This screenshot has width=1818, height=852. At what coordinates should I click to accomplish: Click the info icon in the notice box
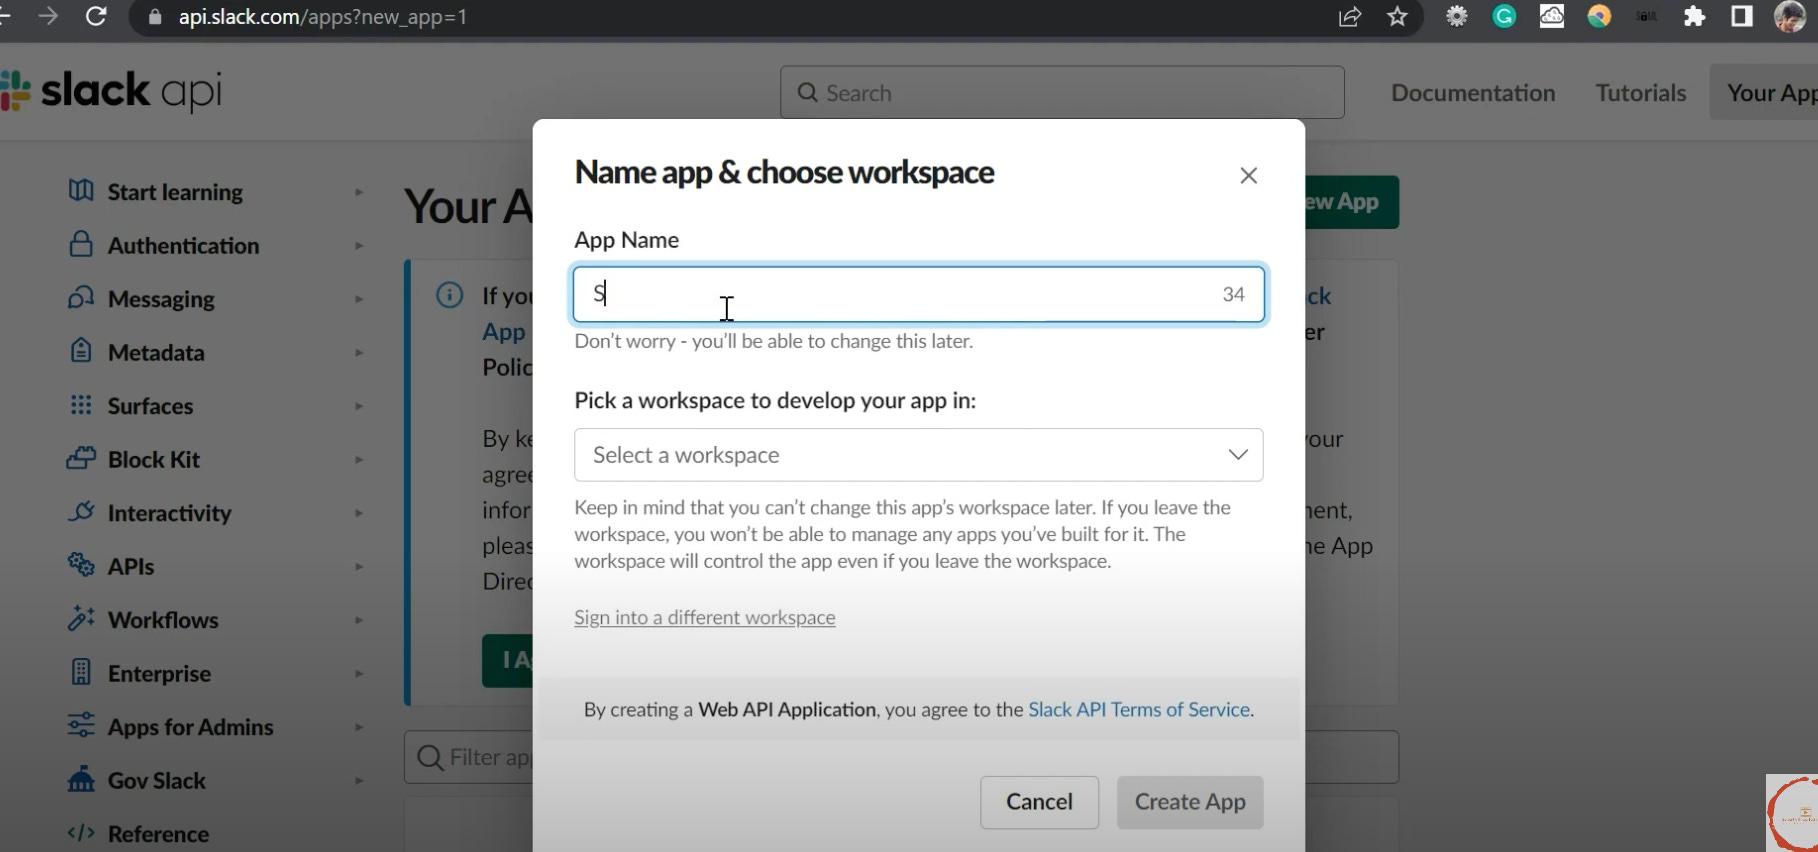pyautogui.click(x=450, y=295)
